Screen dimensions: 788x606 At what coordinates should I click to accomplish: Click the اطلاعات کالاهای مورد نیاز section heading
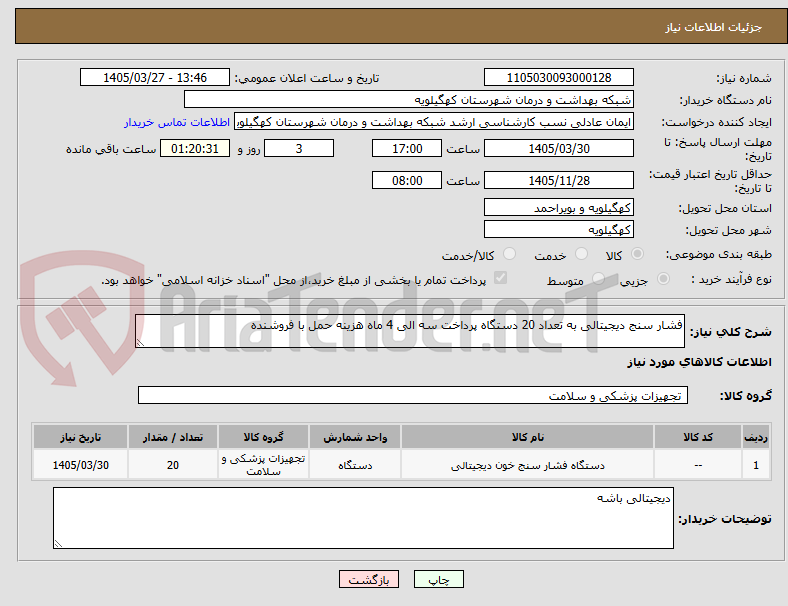(x=699, y=362)
